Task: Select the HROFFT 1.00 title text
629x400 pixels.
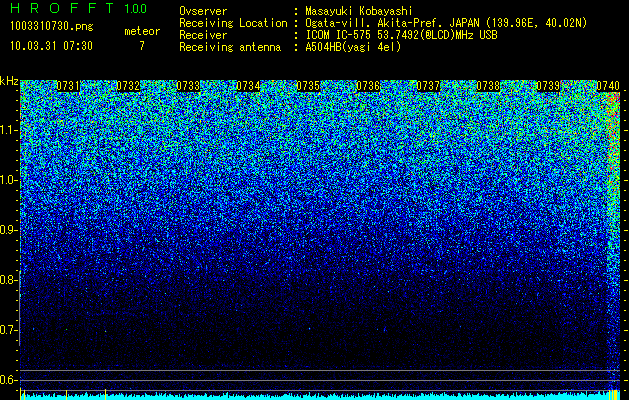Action: [79, 8]
